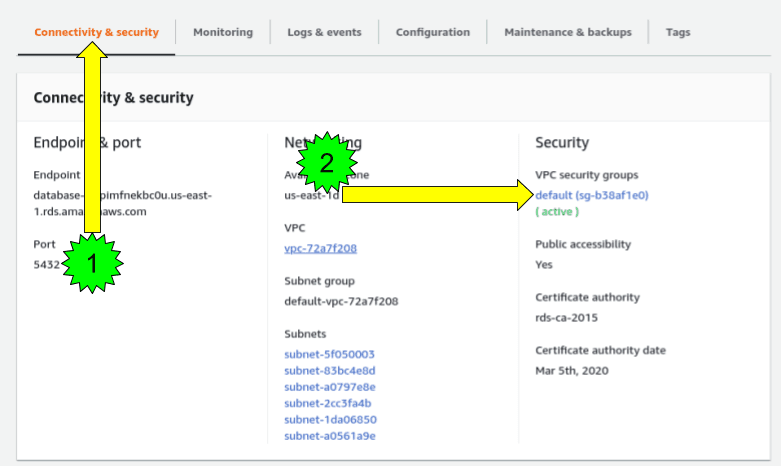Click the subnet-a0797e8e link

coord(329,386)
